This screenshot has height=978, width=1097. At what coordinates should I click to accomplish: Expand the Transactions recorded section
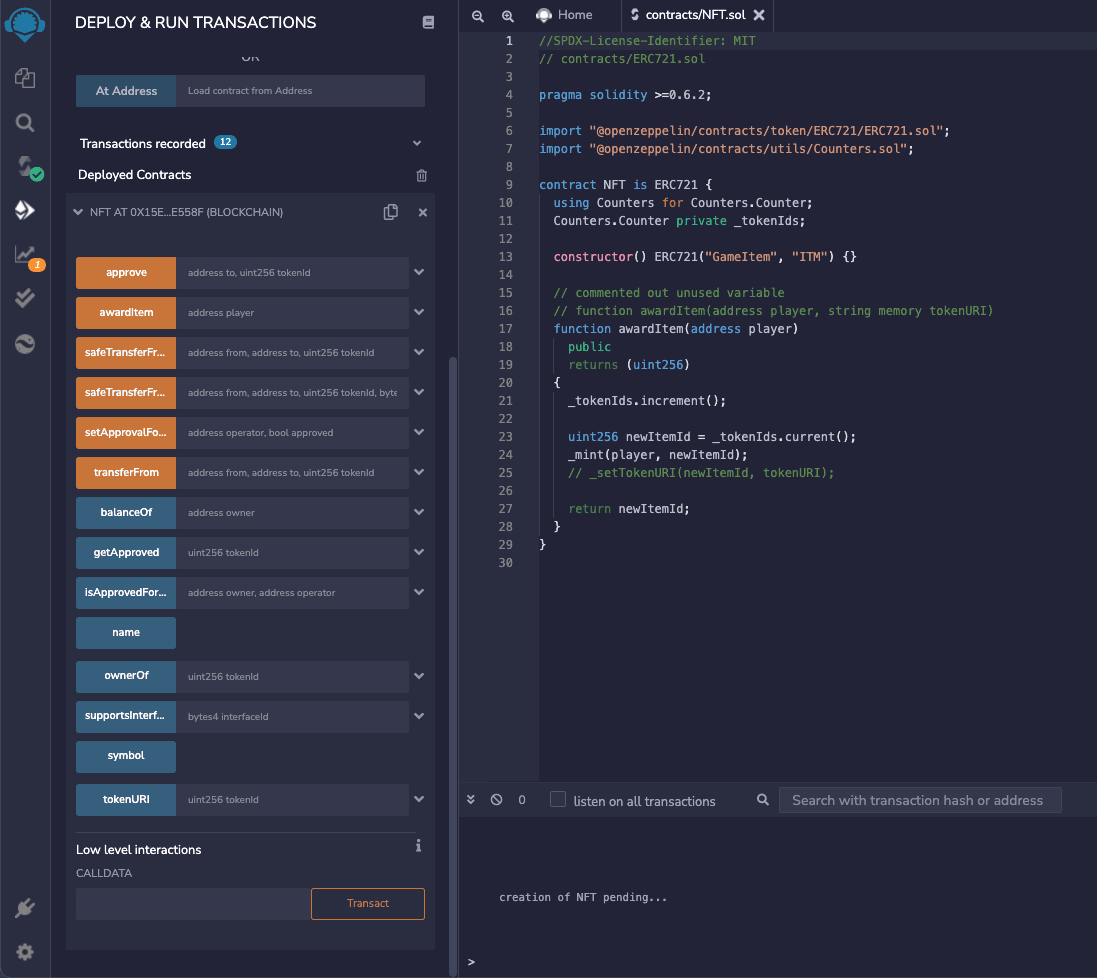(417, 144)
